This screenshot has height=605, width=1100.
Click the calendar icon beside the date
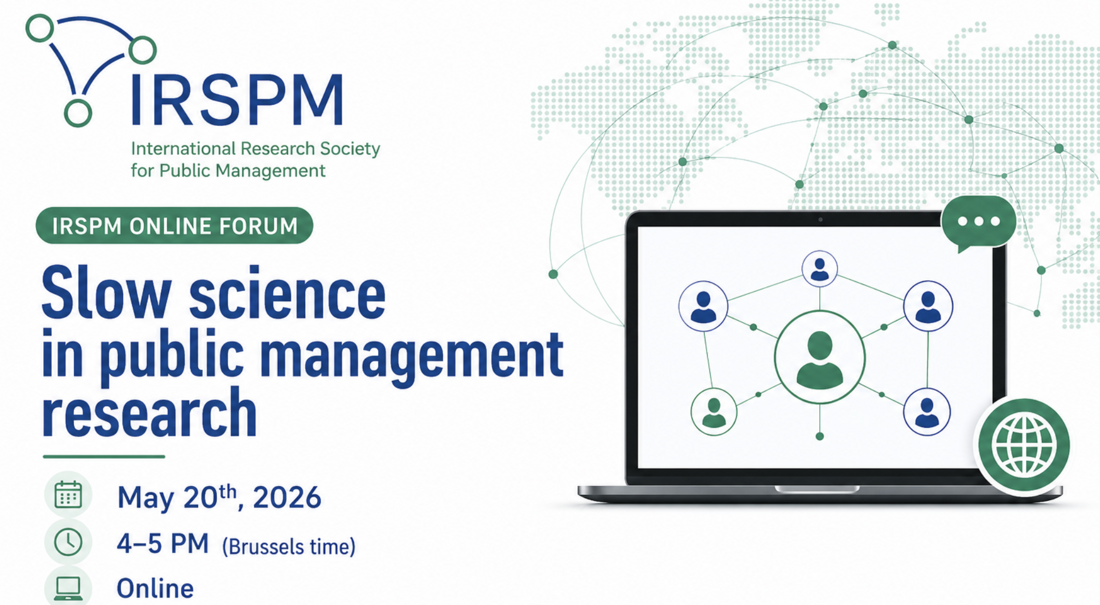coord(68,495)
